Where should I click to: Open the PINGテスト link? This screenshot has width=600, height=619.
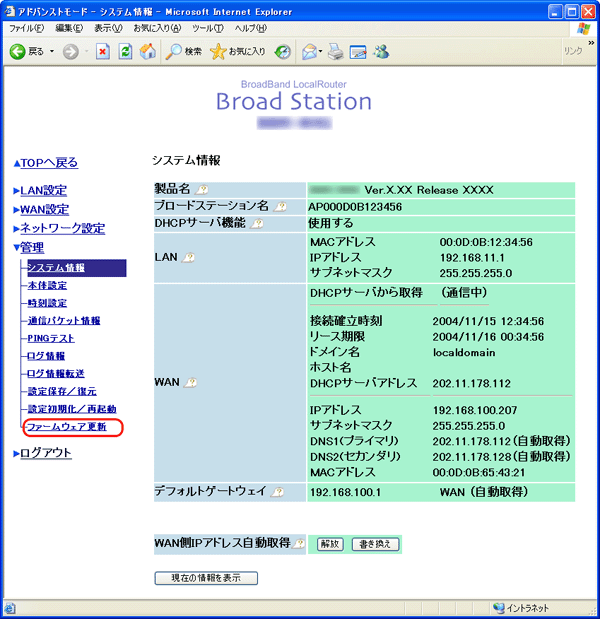[x=51, y=338]
